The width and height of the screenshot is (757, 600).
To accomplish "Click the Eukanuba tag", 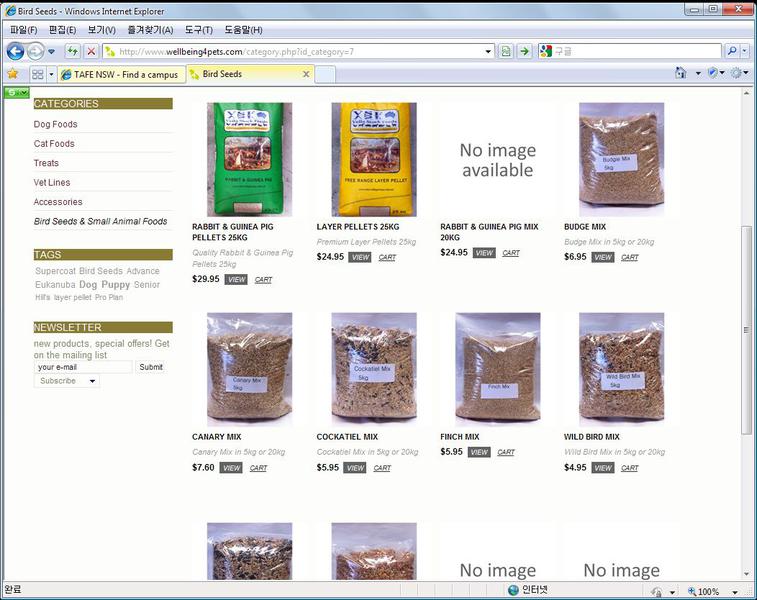I will click(x=55, y=285).
